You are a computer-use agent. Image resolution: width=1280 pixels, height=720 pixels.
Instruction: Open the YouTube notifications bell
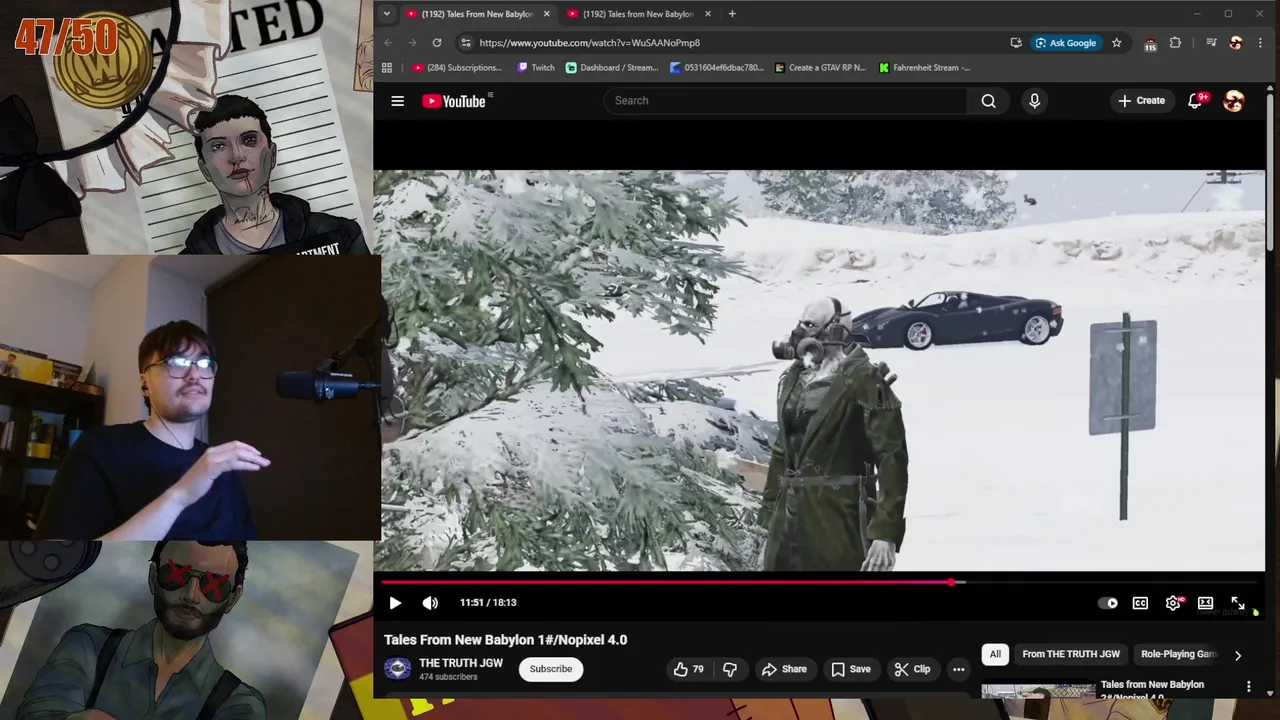1195,101
